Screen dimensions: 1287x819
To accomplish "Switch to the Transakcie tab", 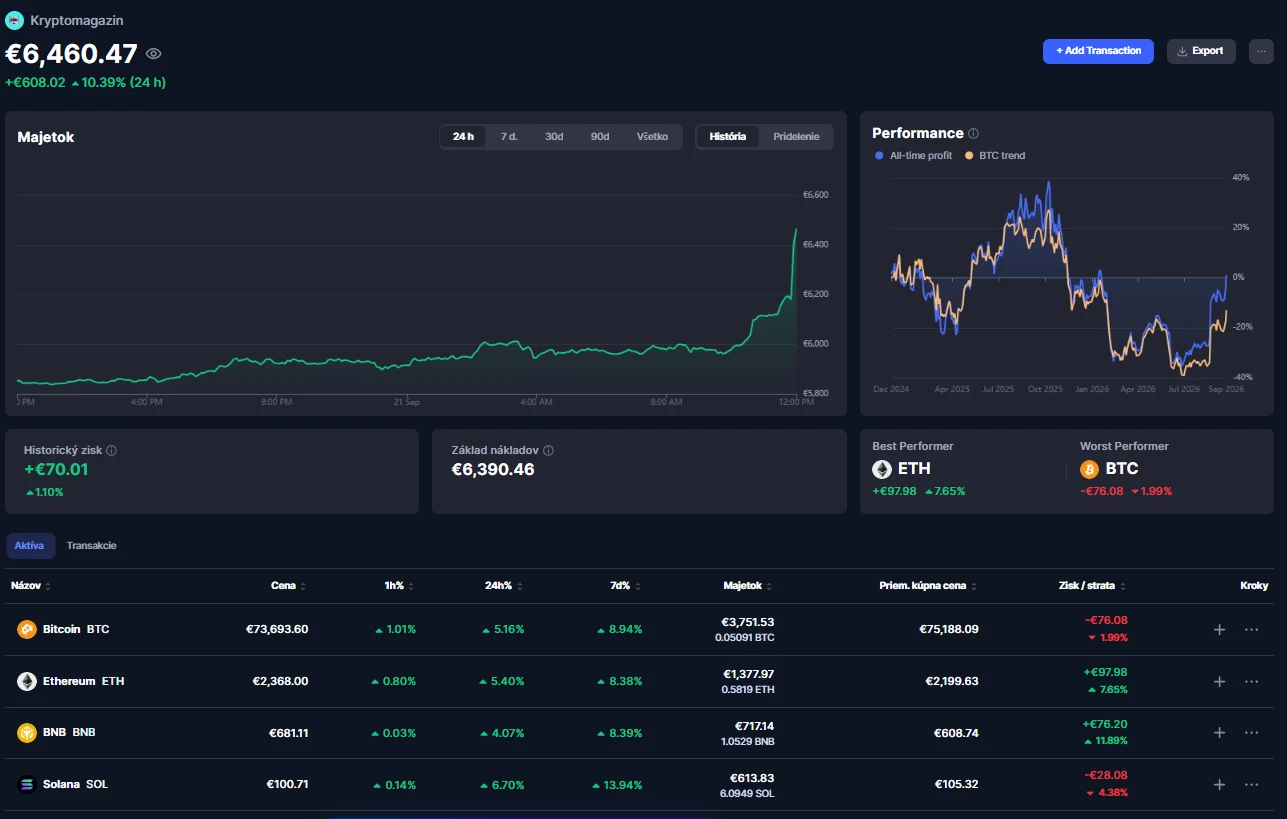I will pos(92,546).
